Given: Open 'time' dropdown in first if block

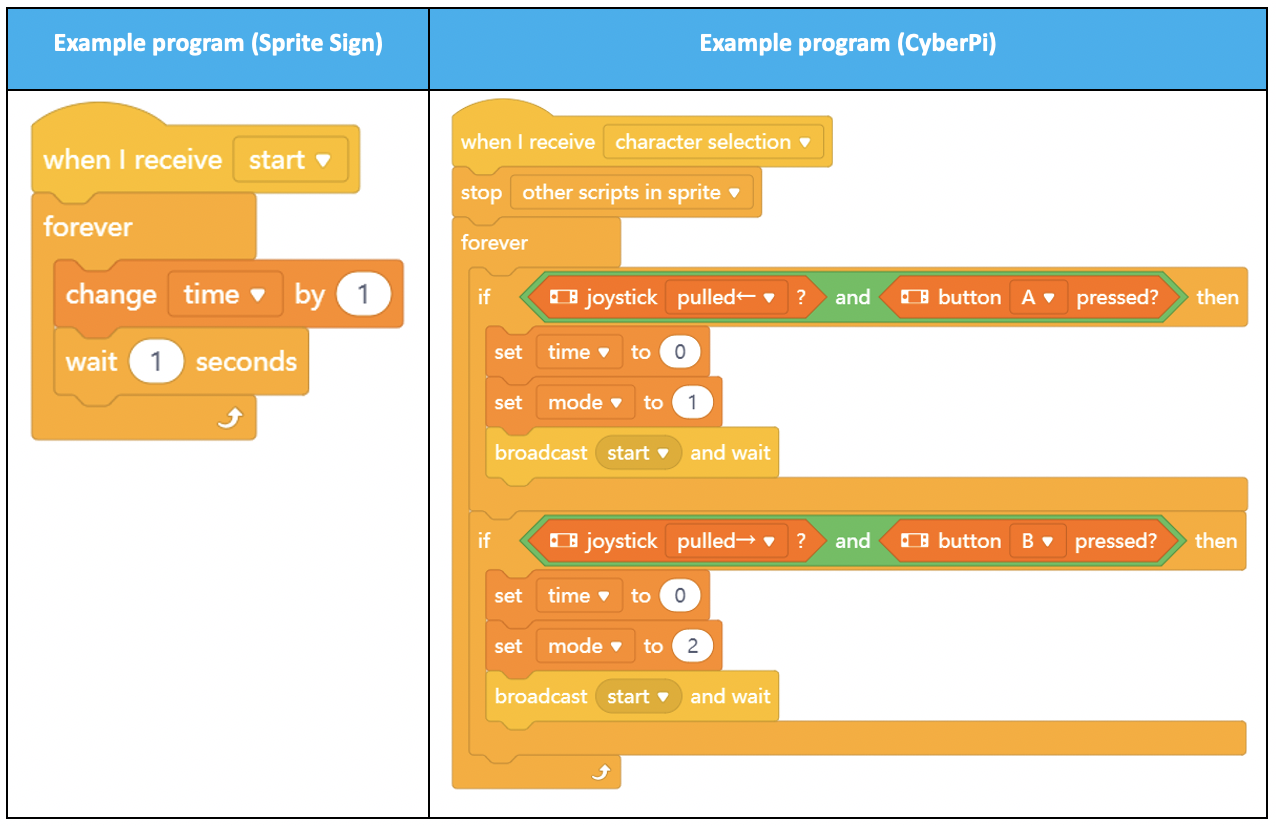Looking at the screenshot, I should pos(579,352).
